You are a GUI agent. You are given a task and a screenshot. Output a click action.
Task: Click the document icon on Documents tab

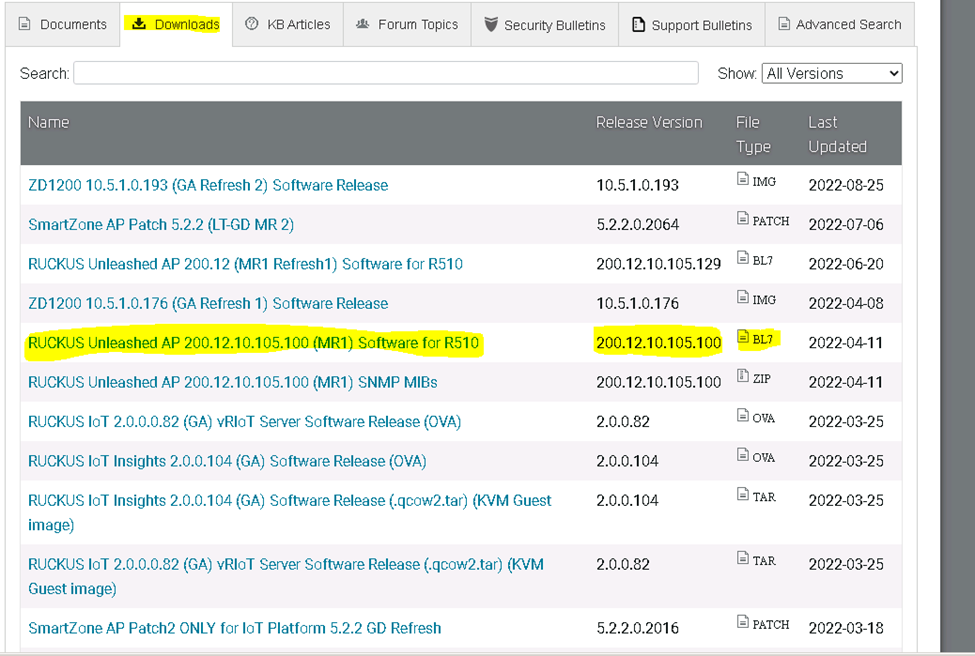pyautogui.click(x=25, y=24)
